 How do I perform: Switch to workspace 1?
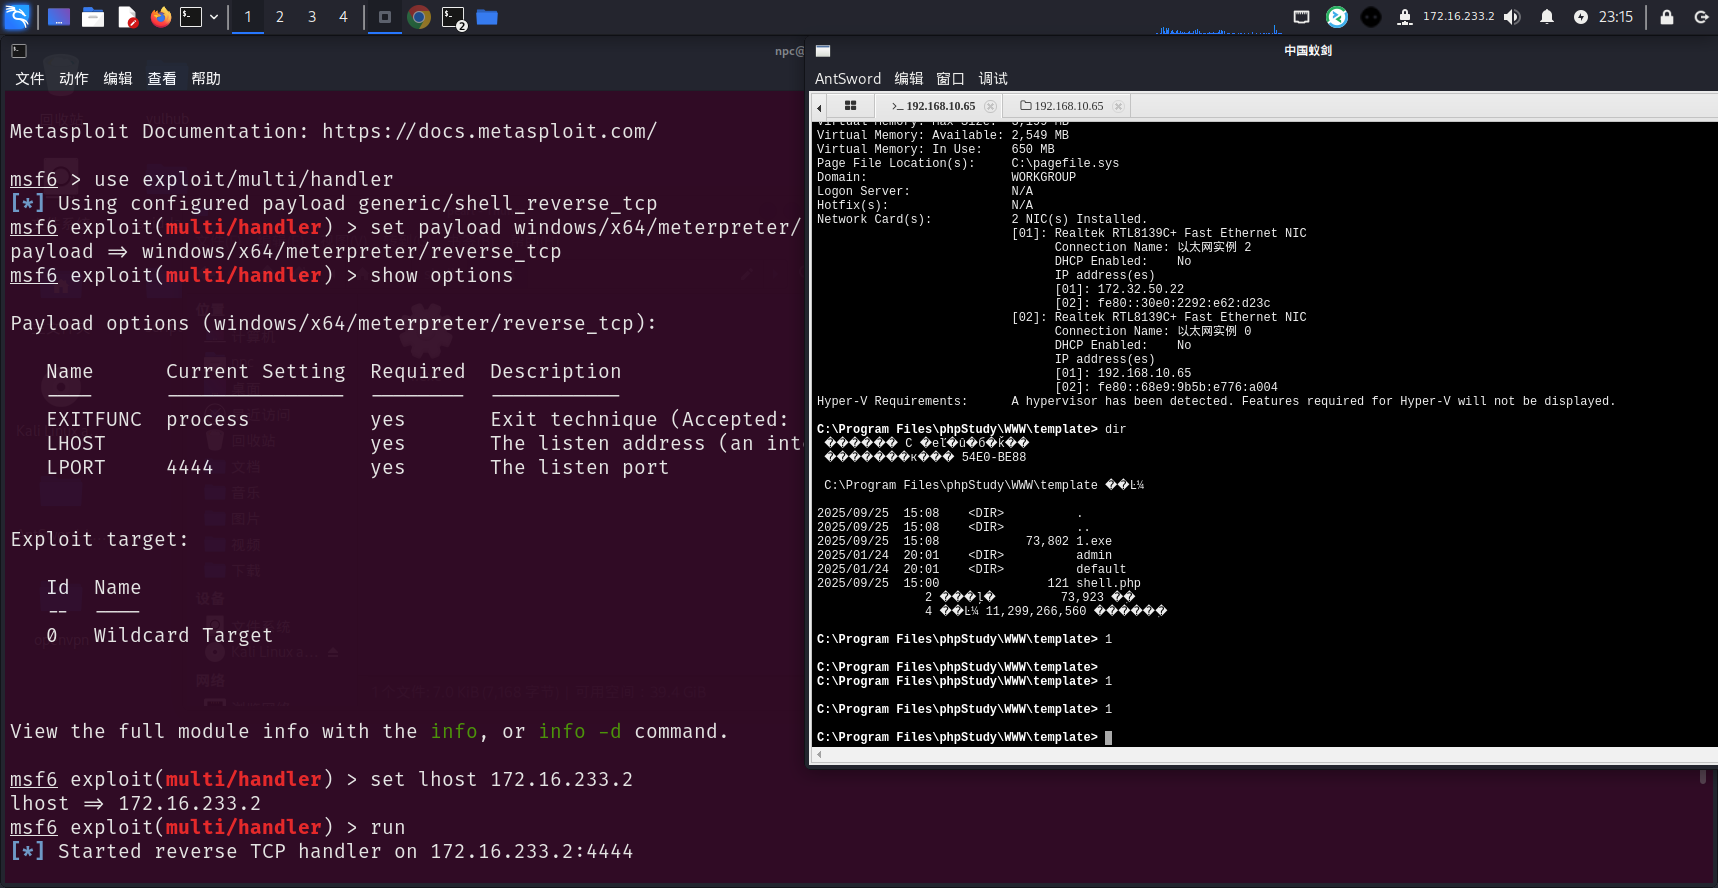point(248,17)
